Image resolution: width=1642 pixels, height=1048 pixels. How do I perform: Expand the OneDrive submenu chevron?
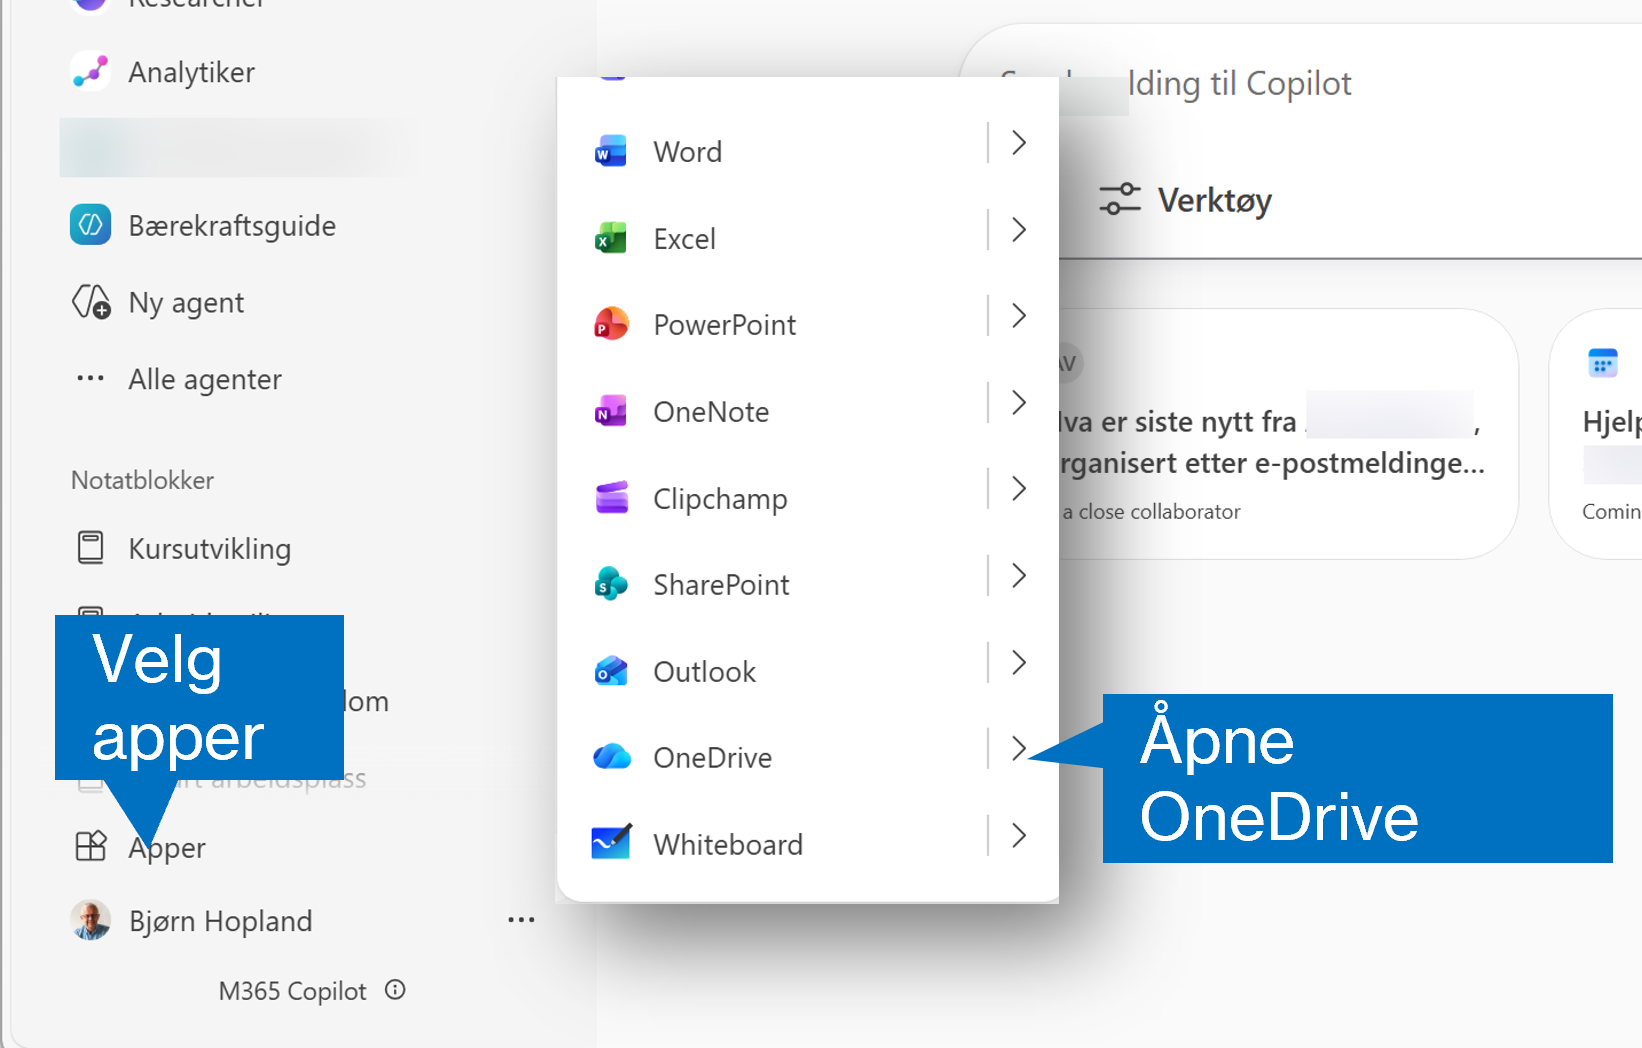tap(1019, 749)
